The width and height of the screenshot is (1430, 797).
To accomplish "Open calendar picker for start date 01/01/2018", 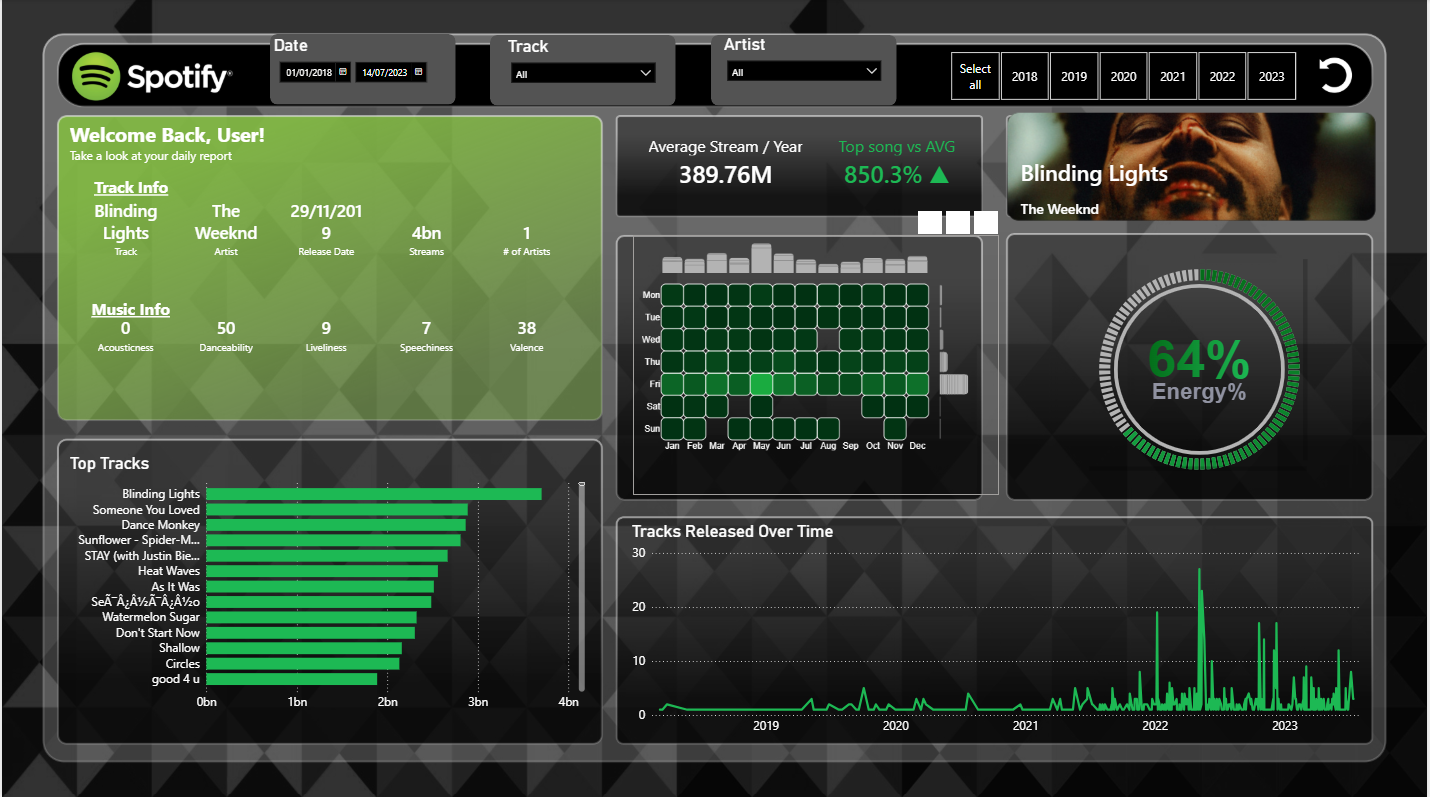I will coord(343,72).
